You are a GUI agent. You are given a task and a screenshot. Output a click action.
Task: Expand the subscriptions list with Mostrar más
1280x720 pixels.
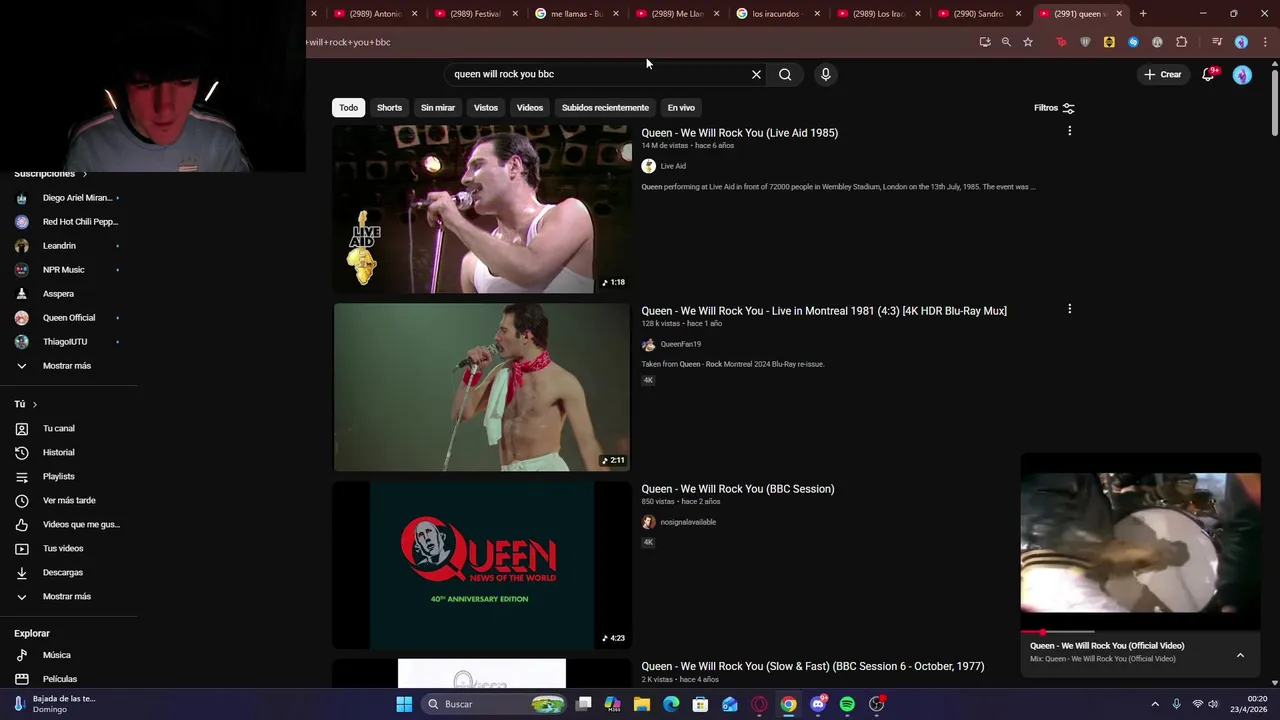68,366
